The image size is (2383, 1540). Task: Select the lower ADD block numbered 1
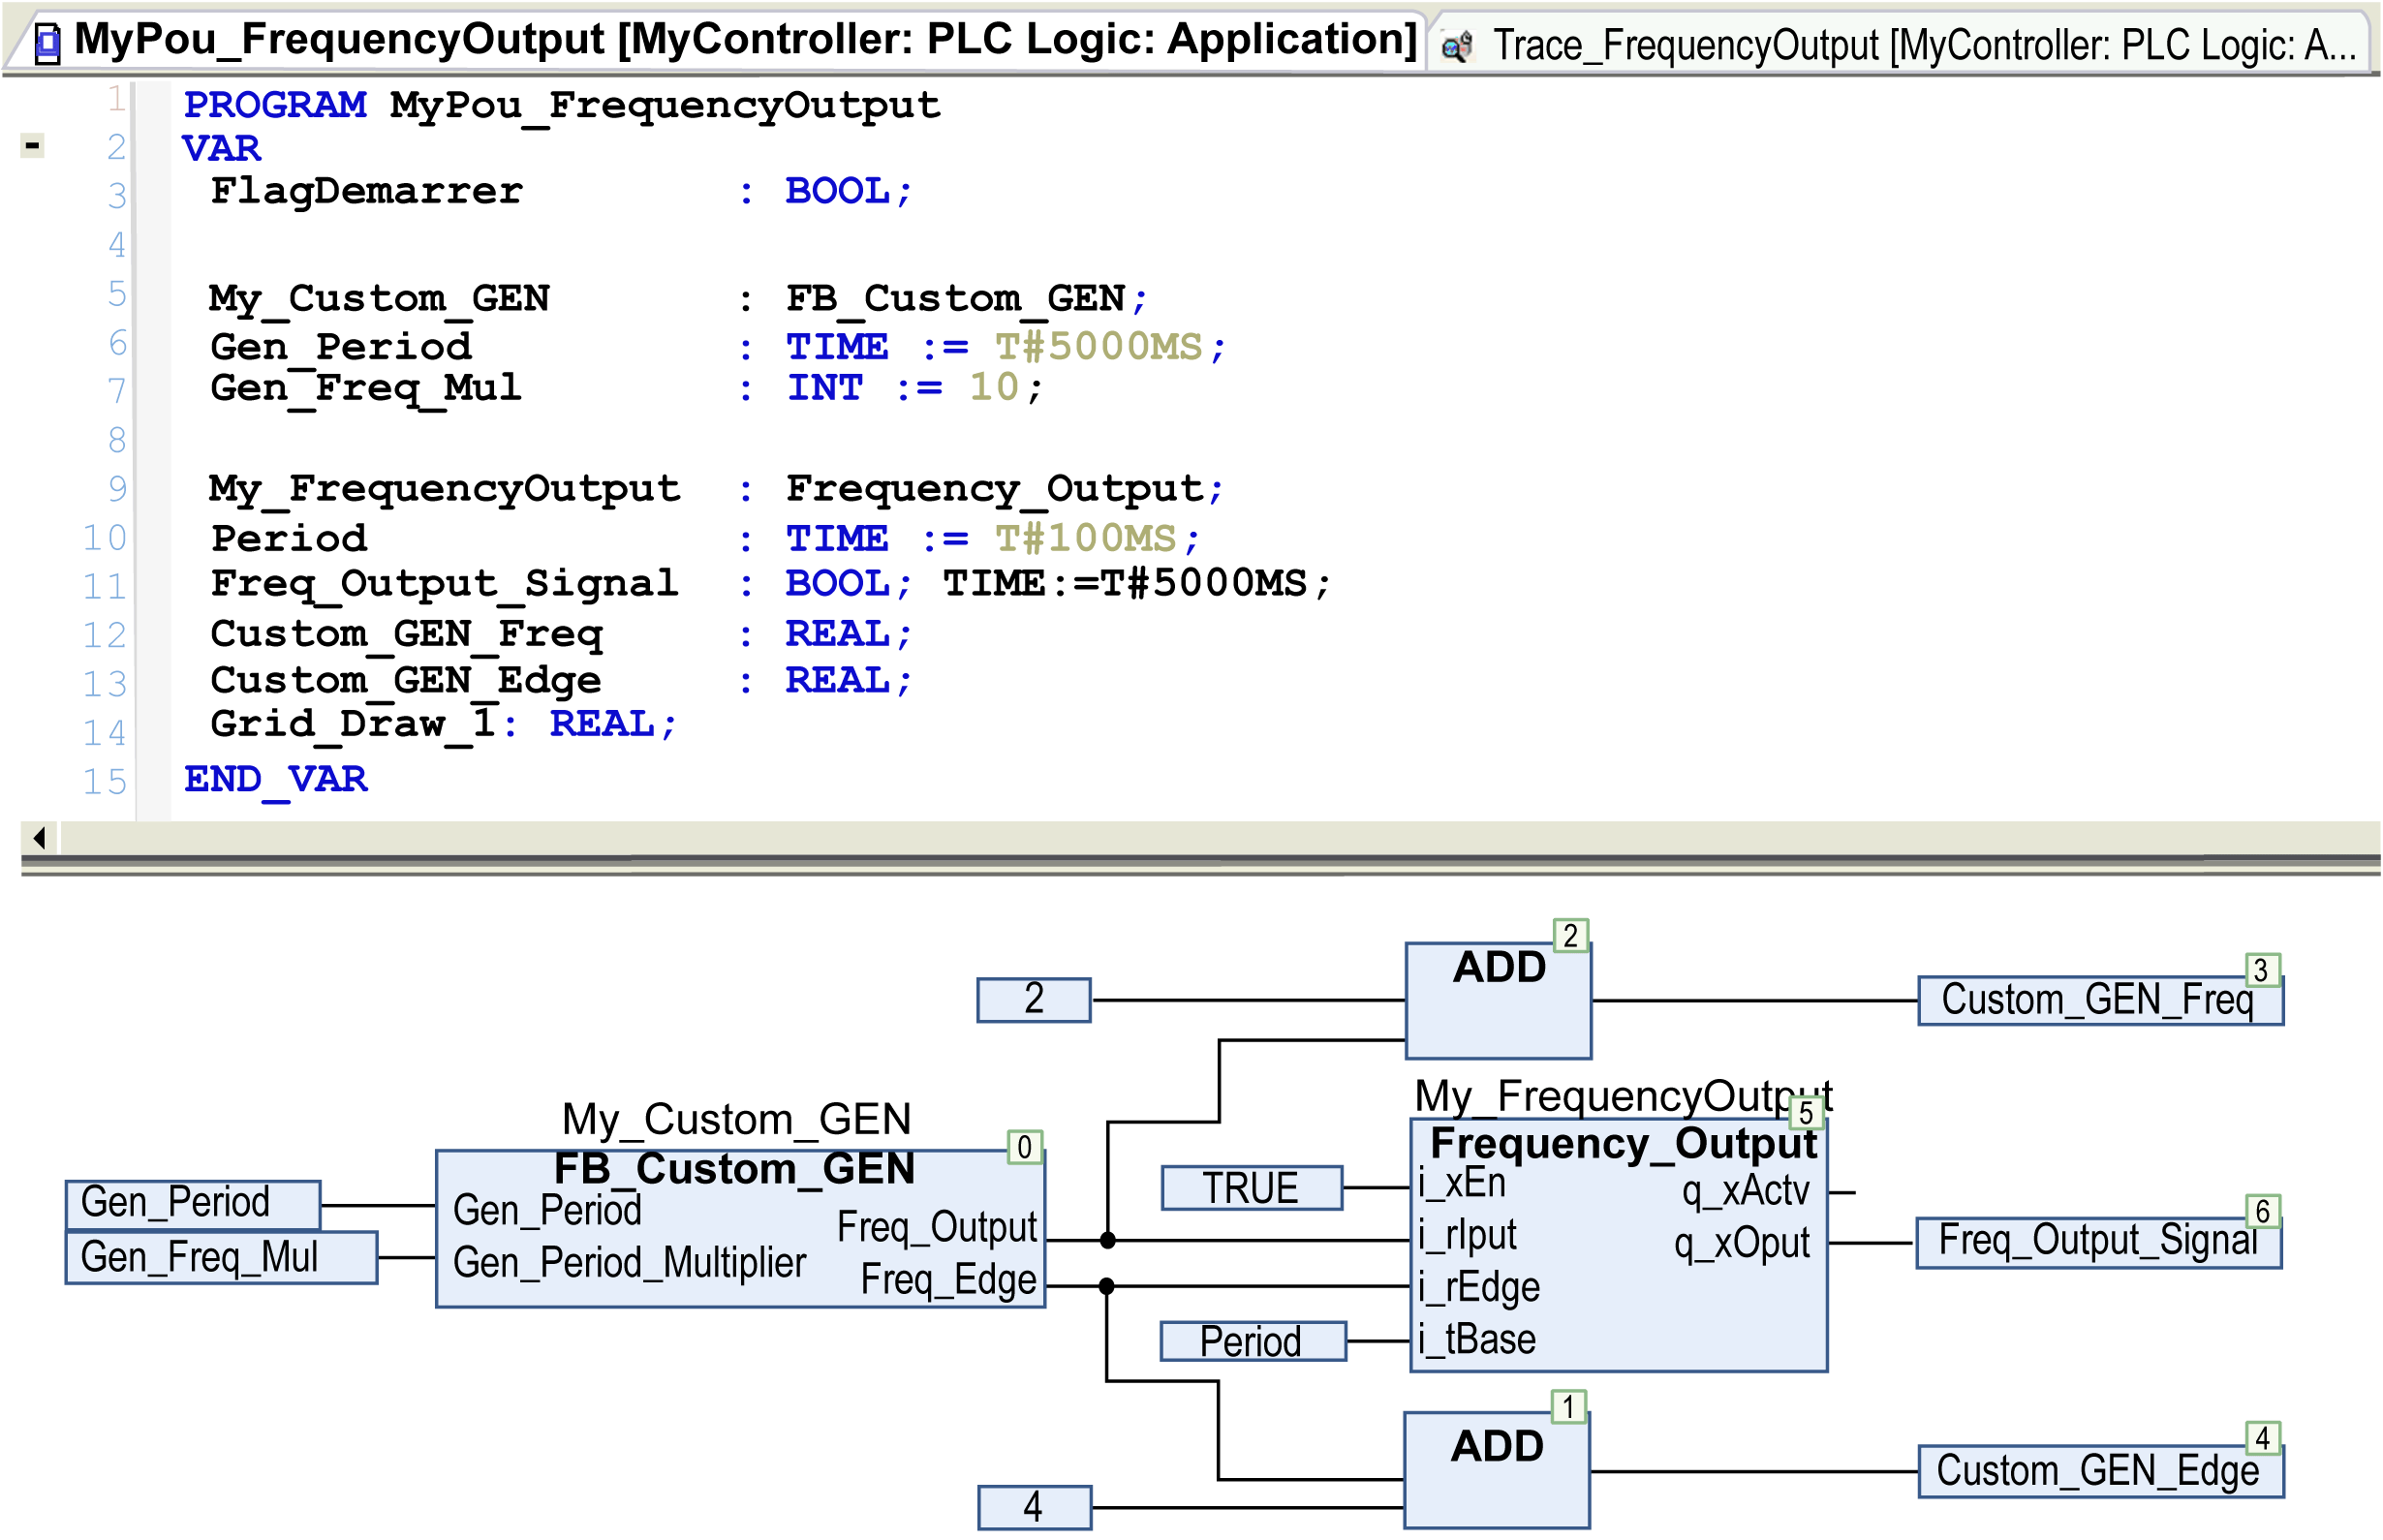pos(1496,1470)
